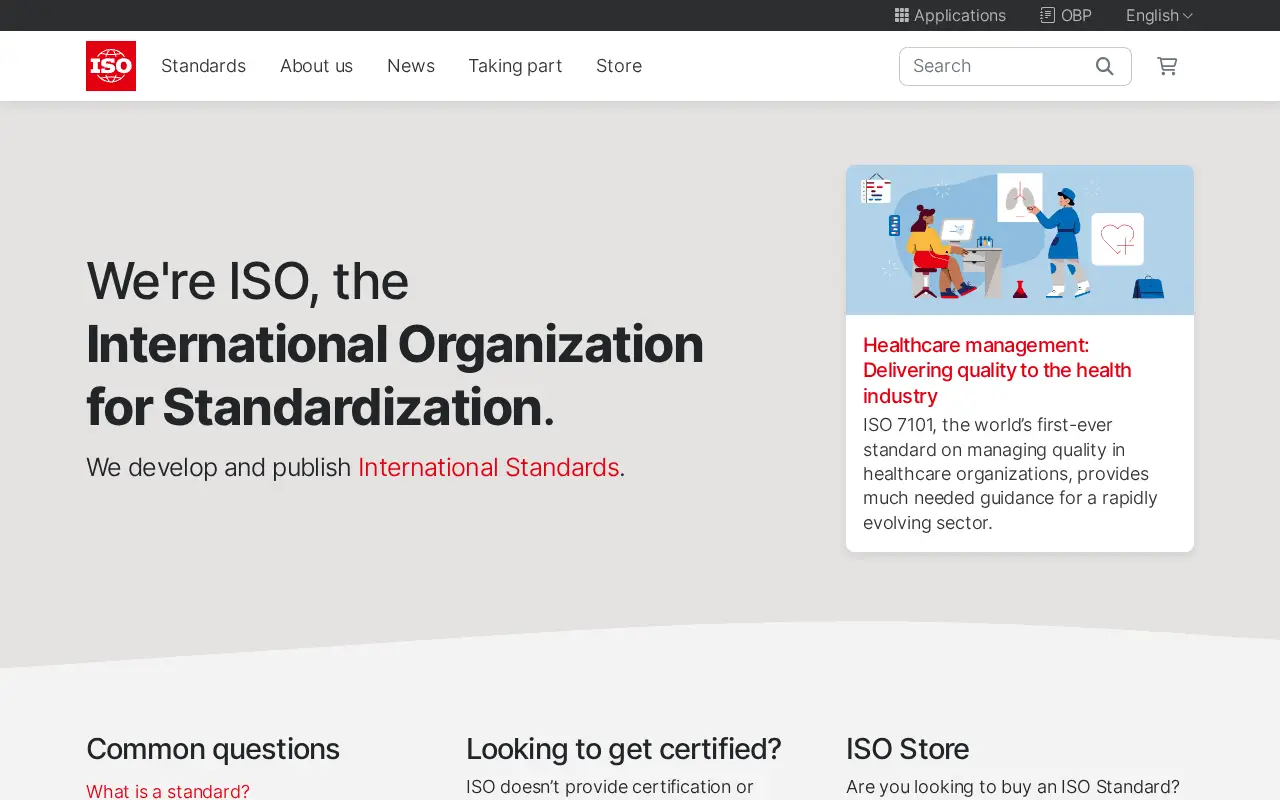
Task: Open the Taking part menu
Action: (x=515, y=66)
